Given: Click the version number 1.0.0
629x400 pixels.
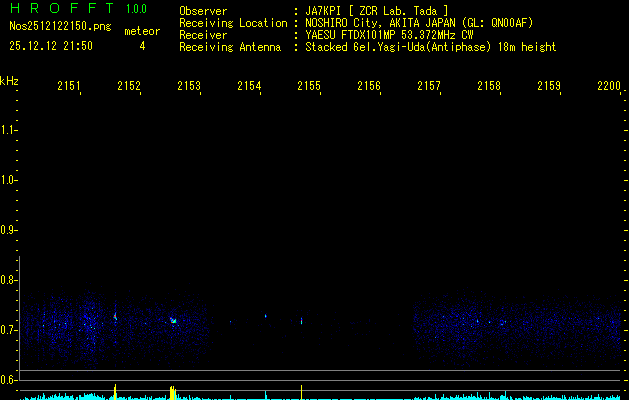Looking at the screenshot, I should (136, 9).
